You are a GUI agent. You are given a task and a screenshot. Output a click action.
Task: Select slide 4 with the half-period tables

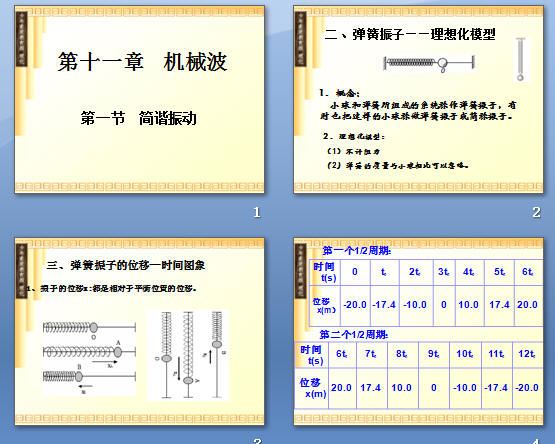(418, 331)
